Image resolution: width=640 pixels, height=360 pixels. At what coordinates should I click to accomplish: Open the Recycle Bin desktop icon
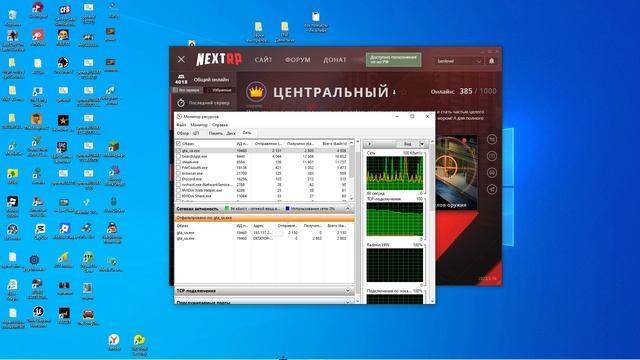coord(13,16)
